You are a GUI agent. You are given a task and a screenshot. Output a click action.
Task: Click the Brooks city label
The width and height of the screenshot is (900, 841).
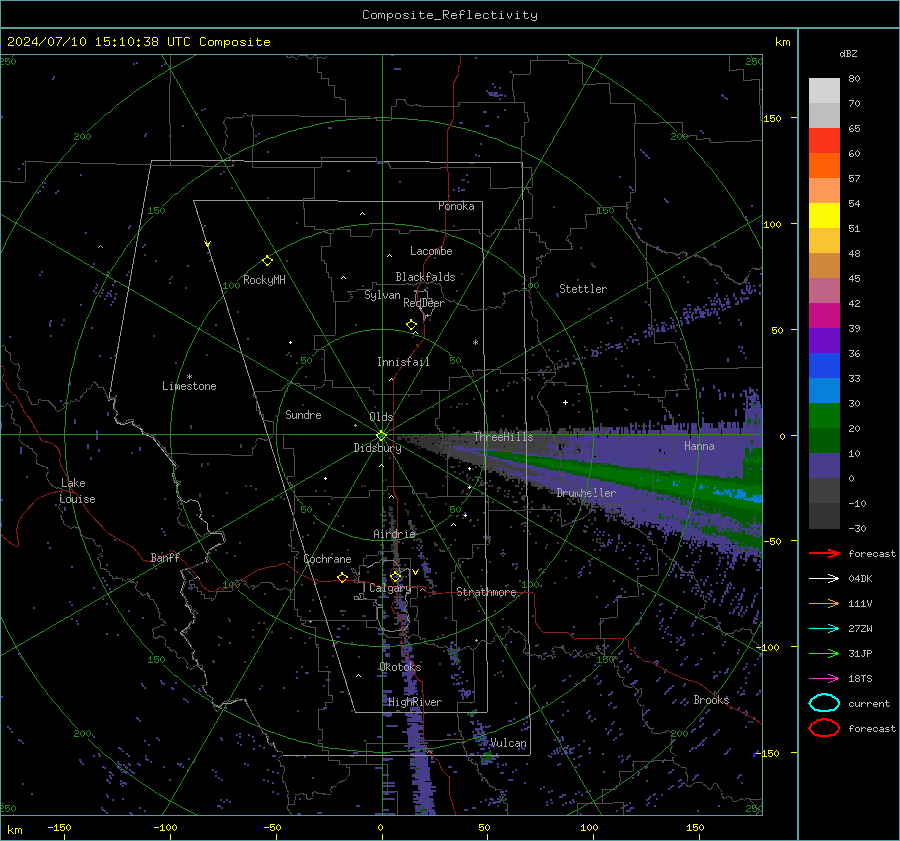[x=711, y=700]
